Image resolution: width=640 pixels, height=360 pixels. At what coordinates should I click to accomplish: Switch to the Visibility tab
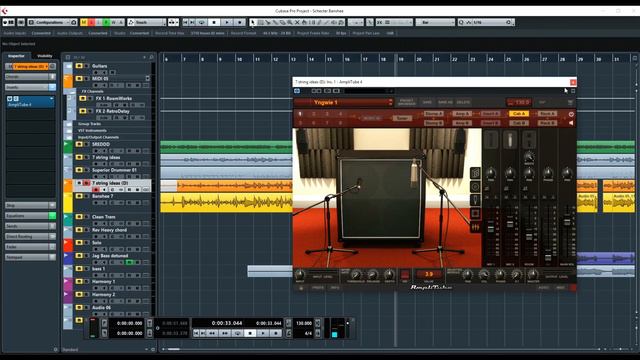pyautogui.click(x=44, y=56)
